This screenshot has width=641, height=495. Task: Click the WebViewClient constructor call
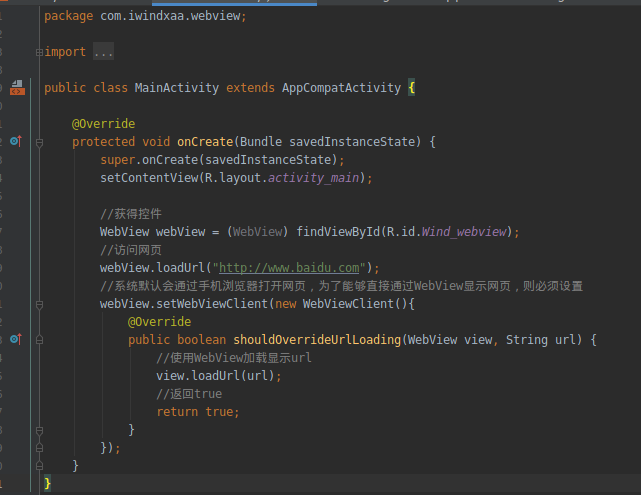(350, 304)
